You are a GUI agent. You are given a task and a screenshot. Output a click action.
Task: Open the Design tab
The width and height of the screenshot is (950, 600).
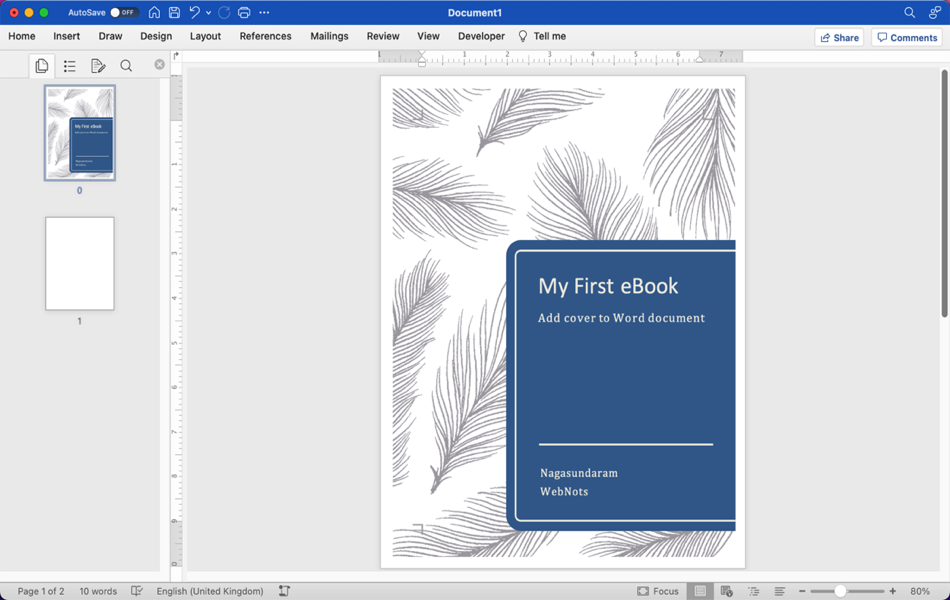[156, 36]
